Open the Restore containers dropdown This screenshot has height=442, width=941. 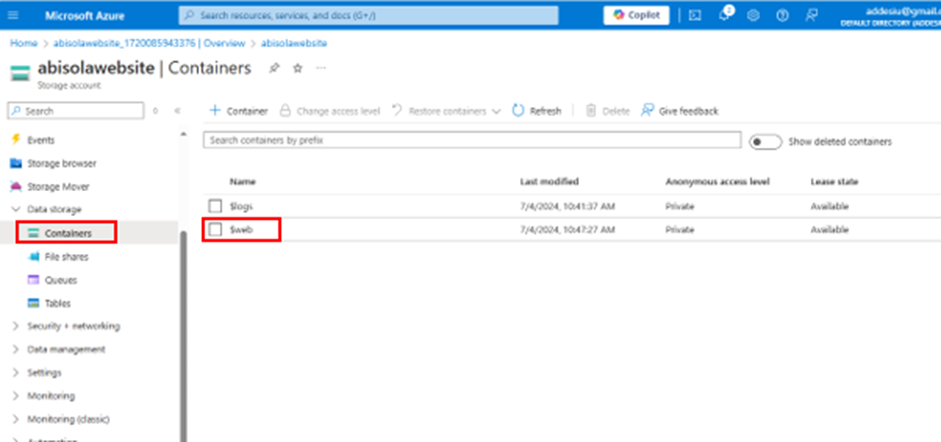point(446,111)
